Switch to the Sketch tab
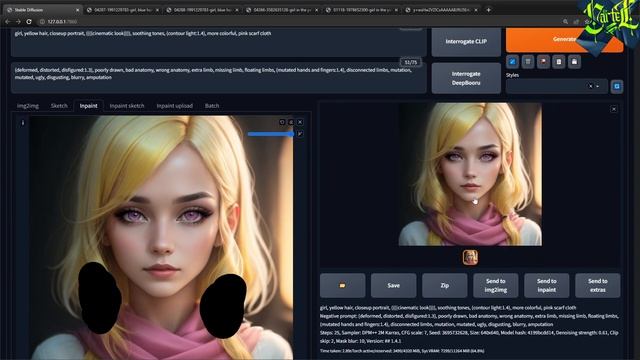This screenshot has height=360, width=640. (59, 106)
